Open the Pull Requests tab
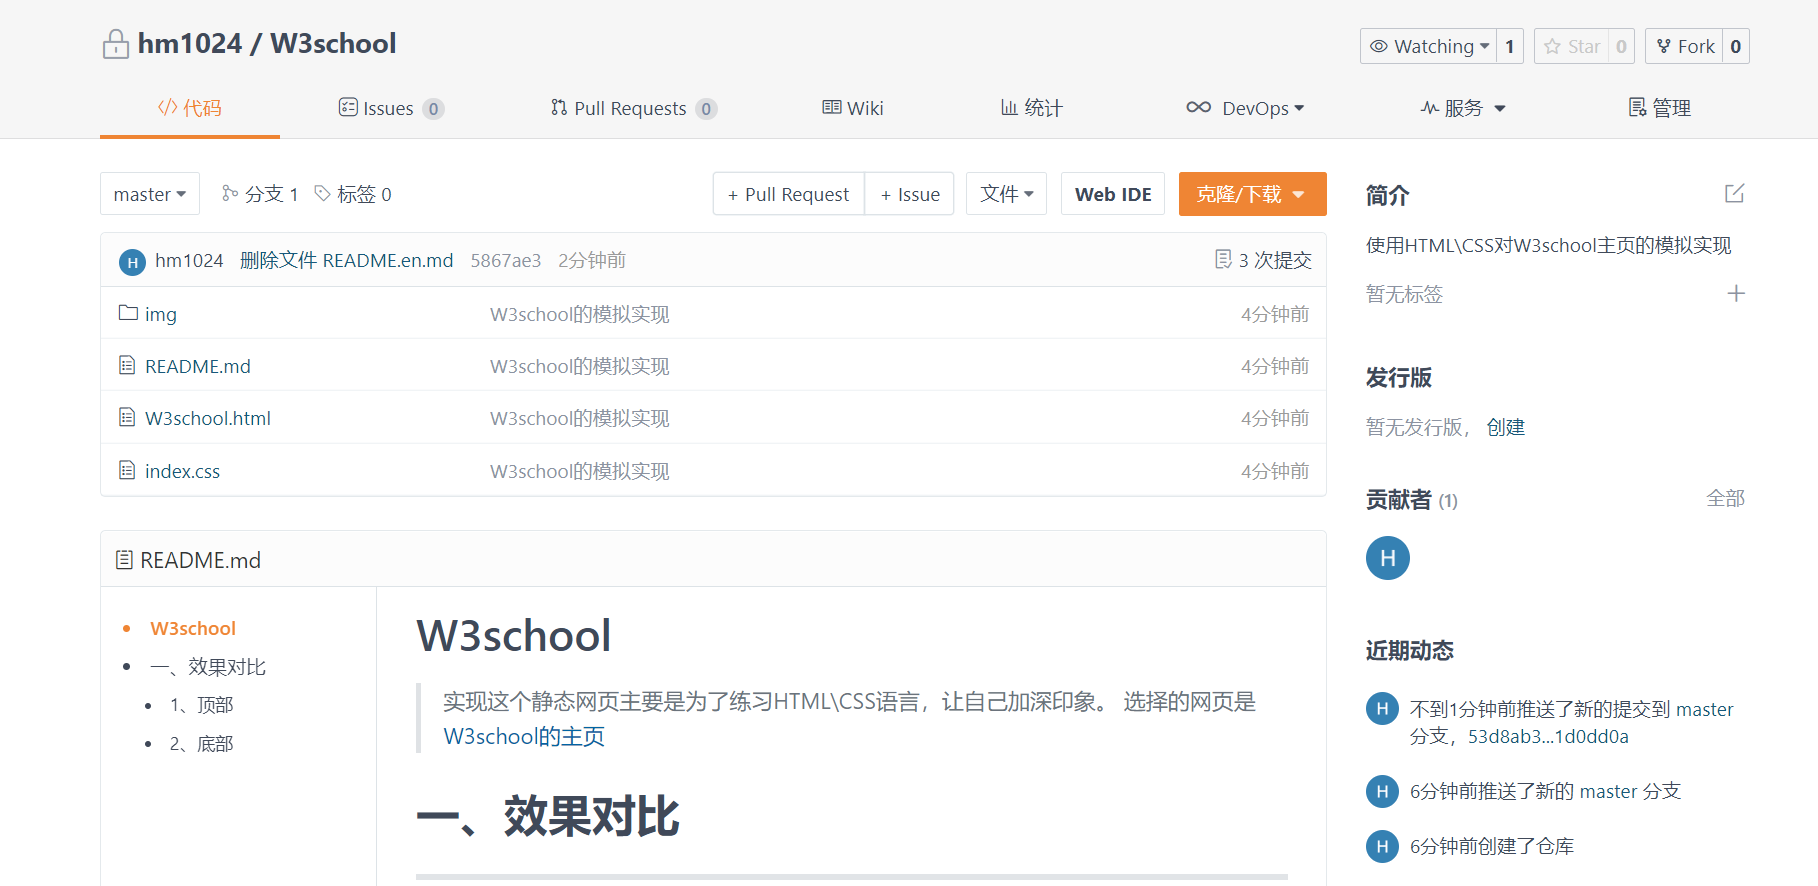The height and width of the screenshot is (886, 1818). point(633,108)
